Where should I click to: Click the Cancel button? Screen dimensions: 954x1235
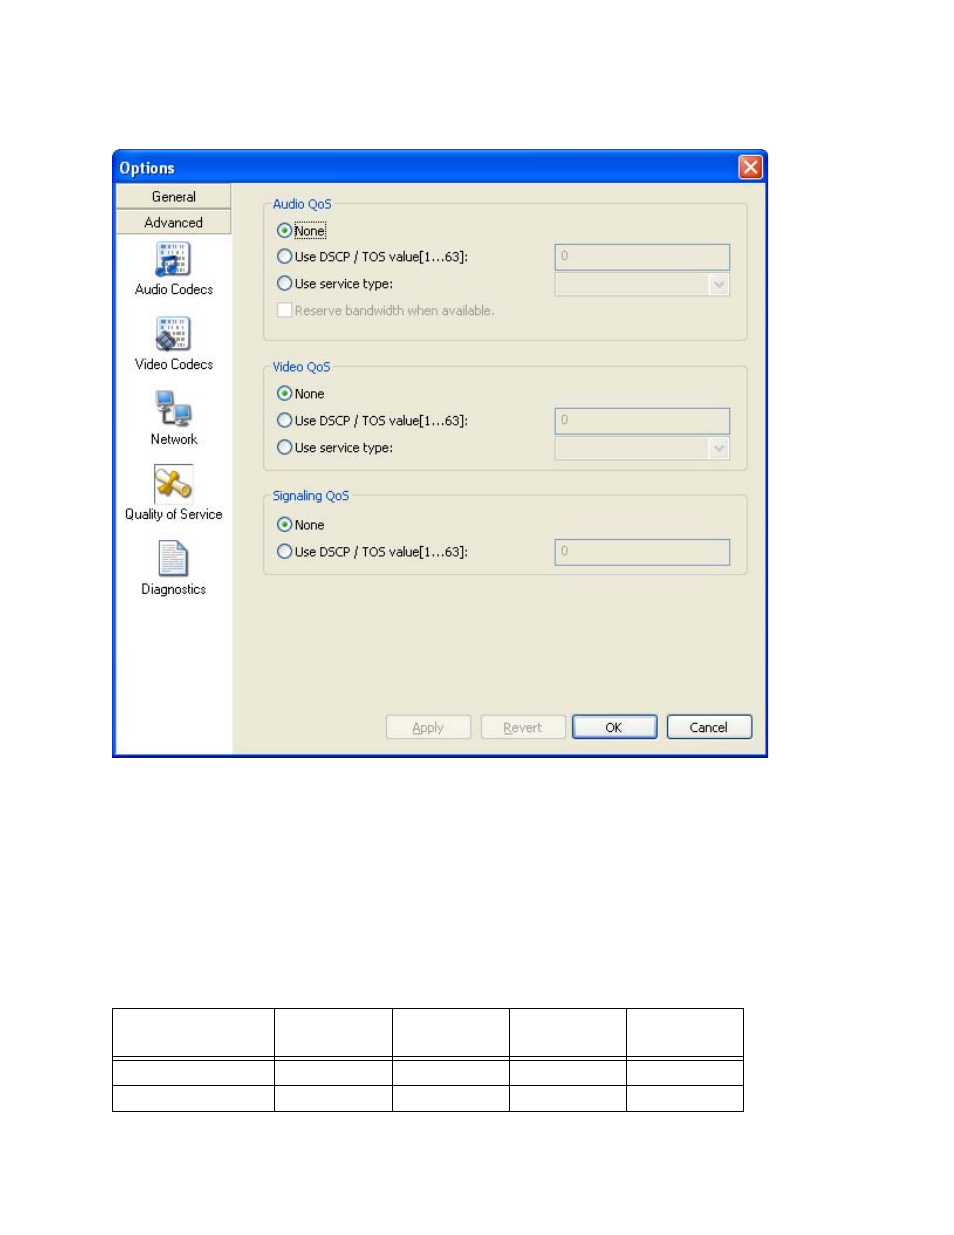click(x=709, y=728)
